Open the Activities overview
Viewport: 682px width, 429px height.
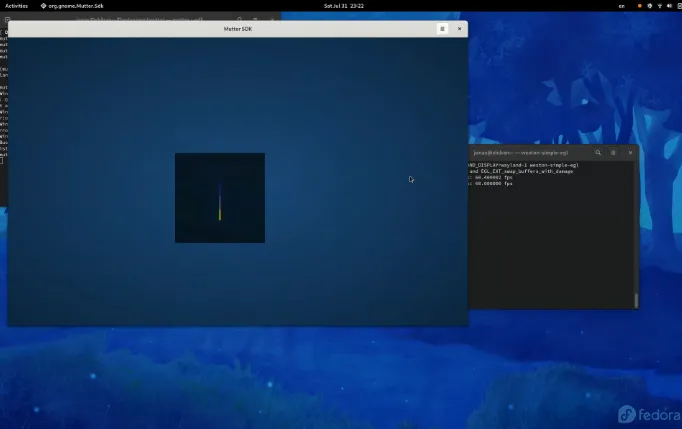[x=17, y=6]
